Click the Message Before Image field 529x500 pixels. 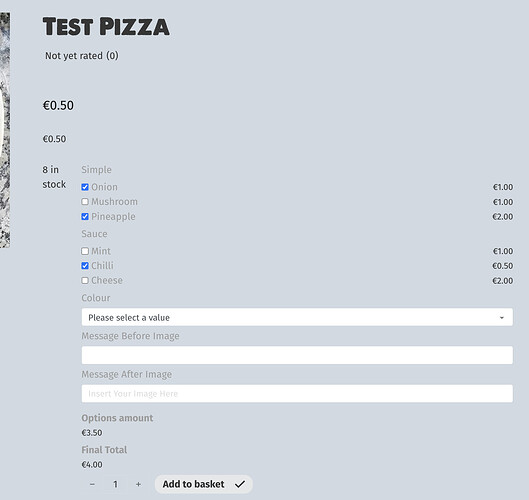(297, 355)
